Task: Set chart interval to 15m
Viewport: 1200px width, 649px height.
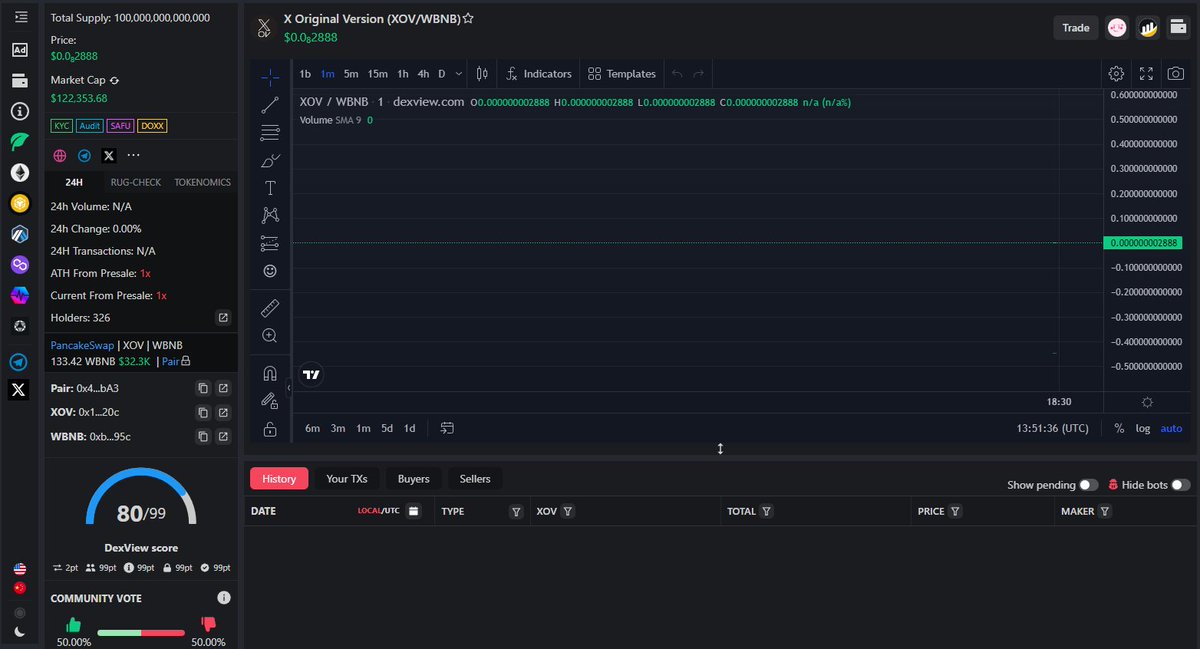Action: click(377, 73)
